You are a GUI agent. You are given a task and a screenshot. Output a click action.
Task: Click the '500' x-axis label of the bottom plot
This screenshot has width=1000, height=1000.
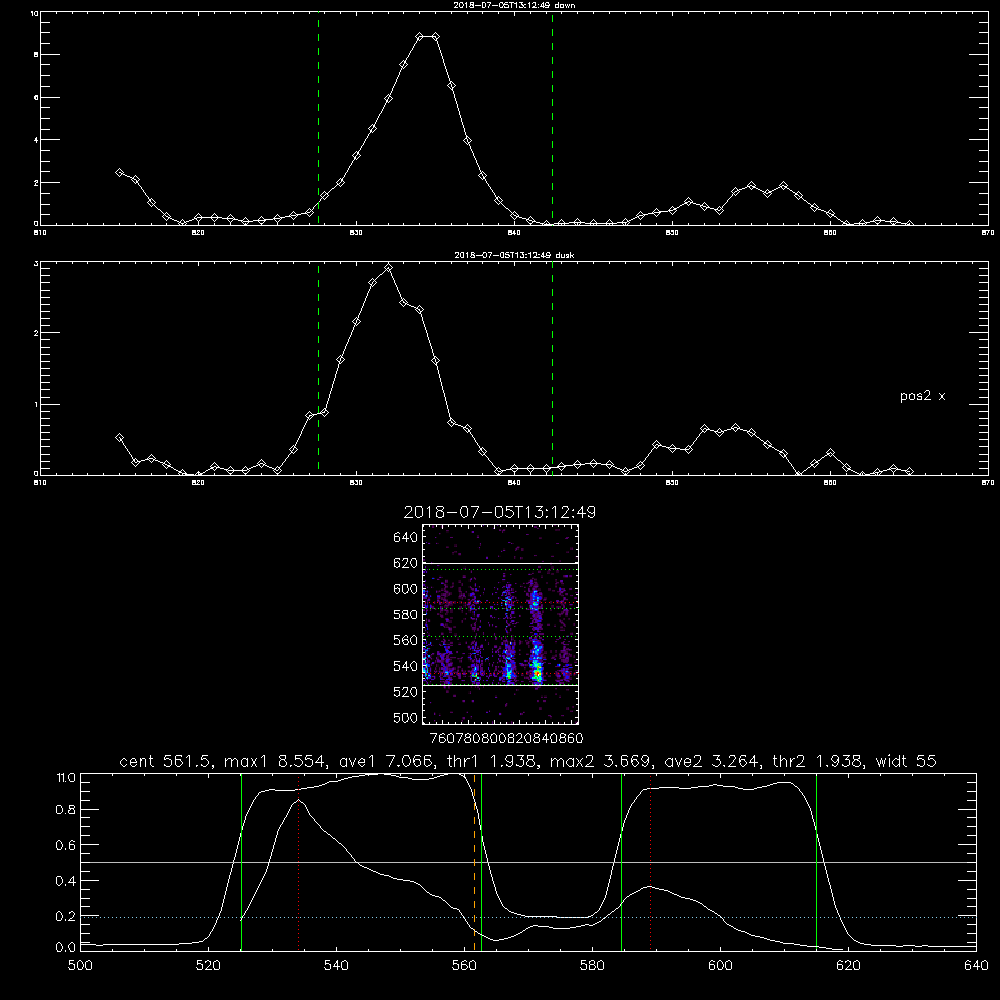coord(80,966)
